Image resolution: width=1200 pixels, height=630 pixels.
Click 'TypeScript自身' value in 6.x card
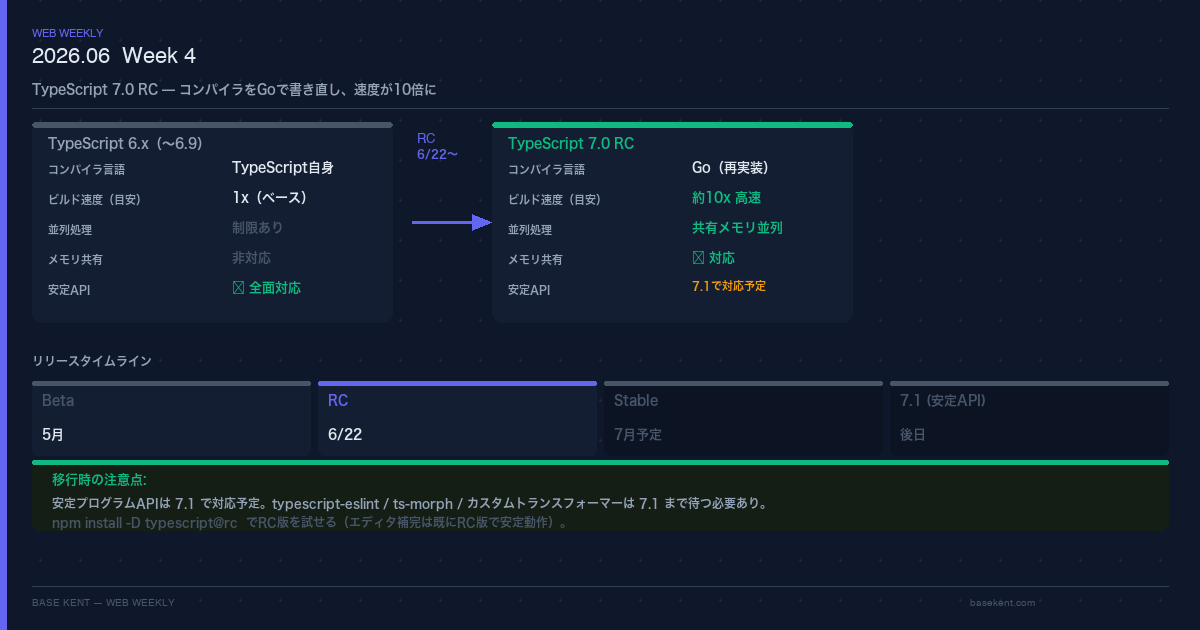pyautogui.click(x=283, y=168)
